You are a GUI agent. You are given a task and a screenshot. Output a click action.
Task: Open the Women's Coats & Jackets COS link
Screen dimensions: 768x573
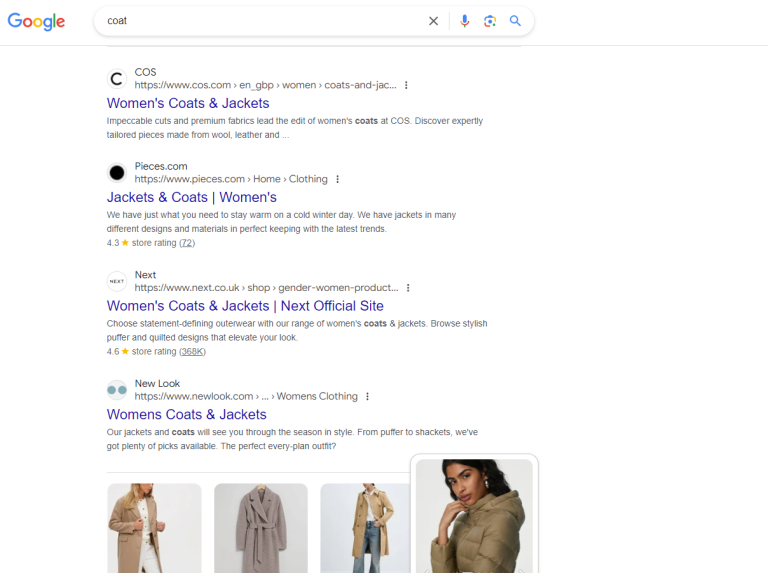click(x=188, y=103)
